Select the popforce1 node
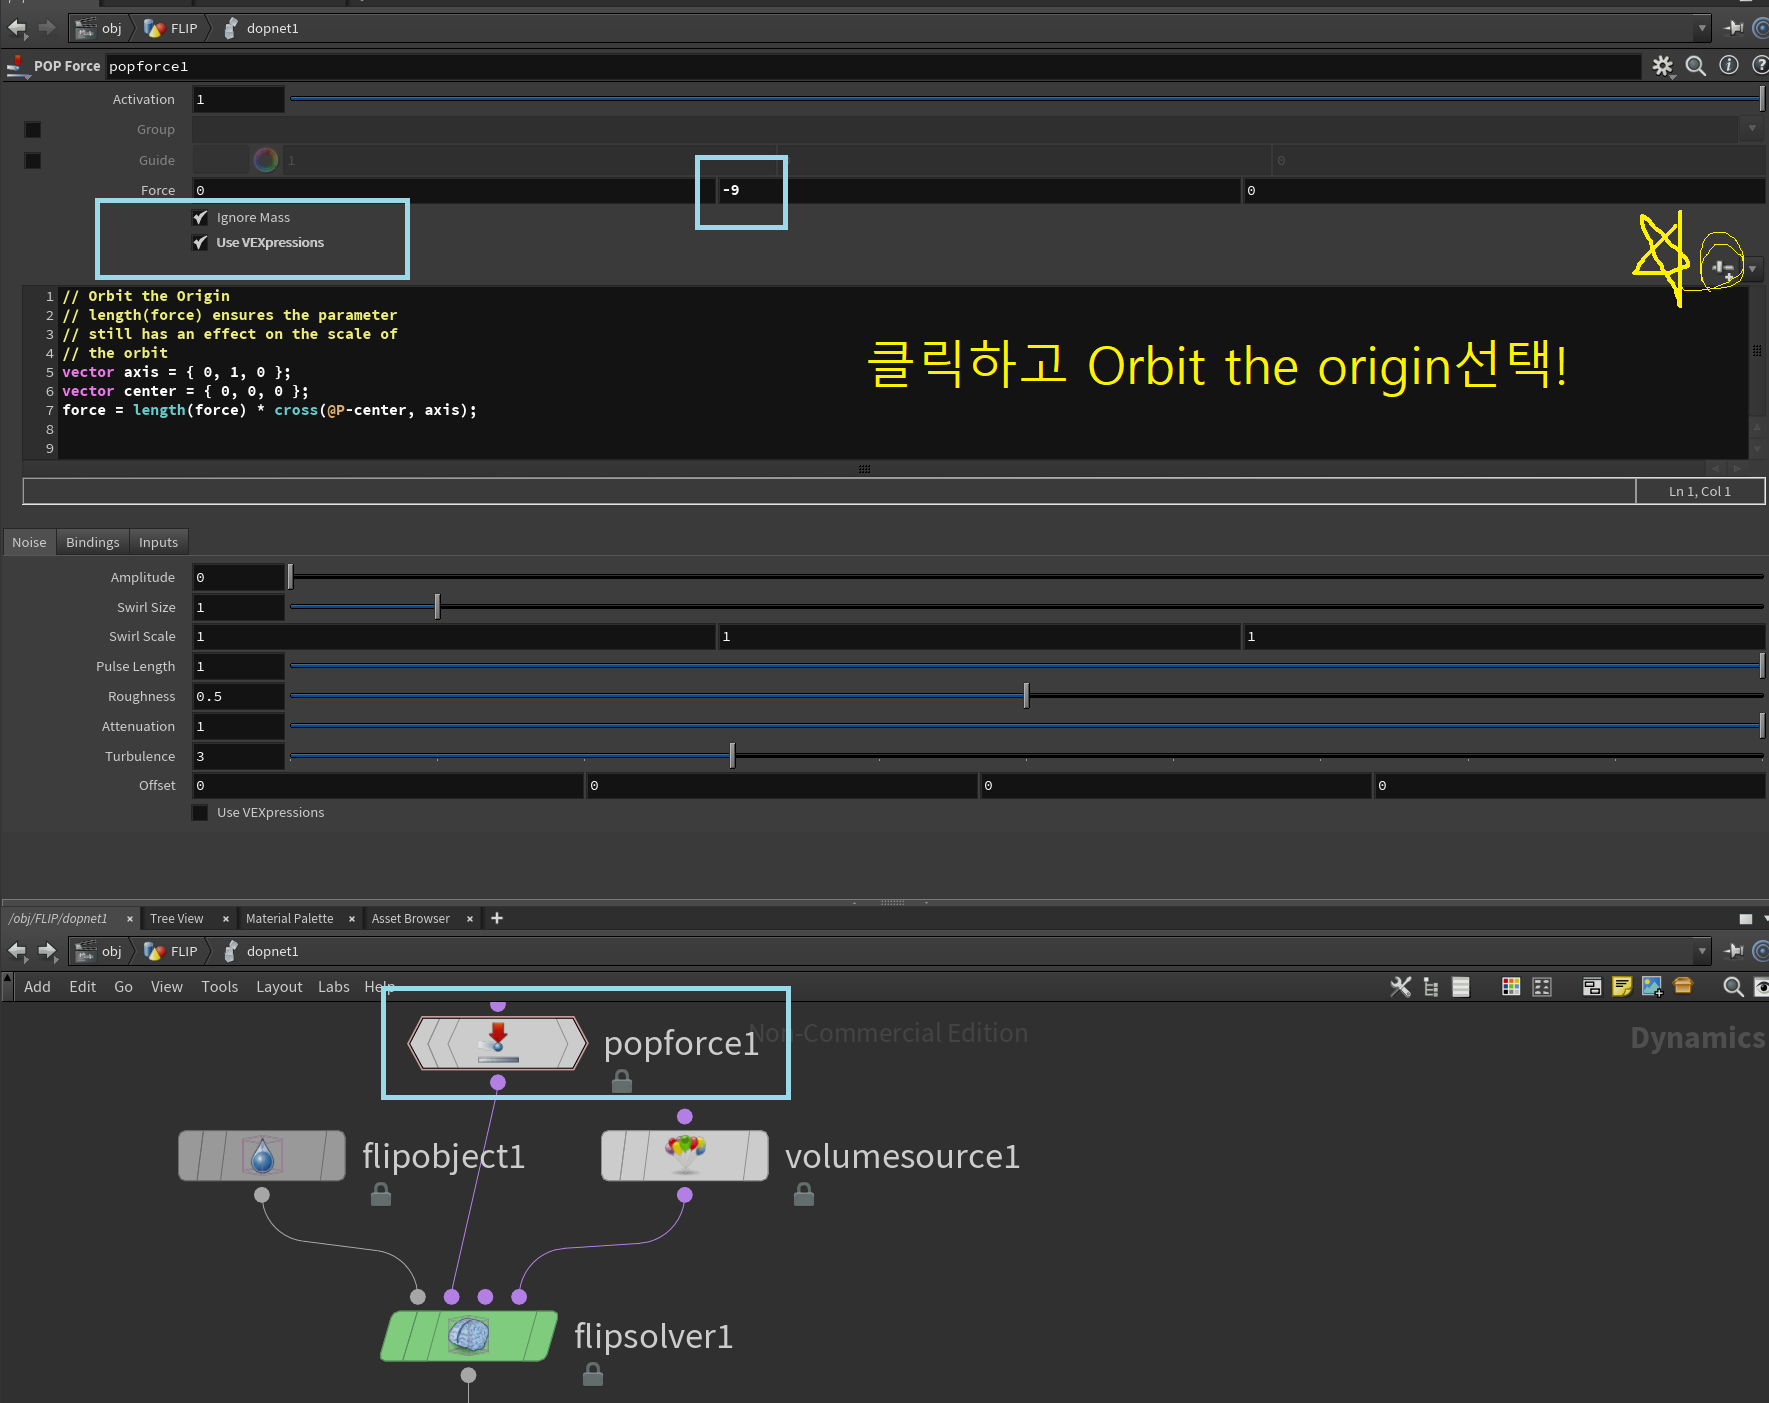 [497, 1043]
